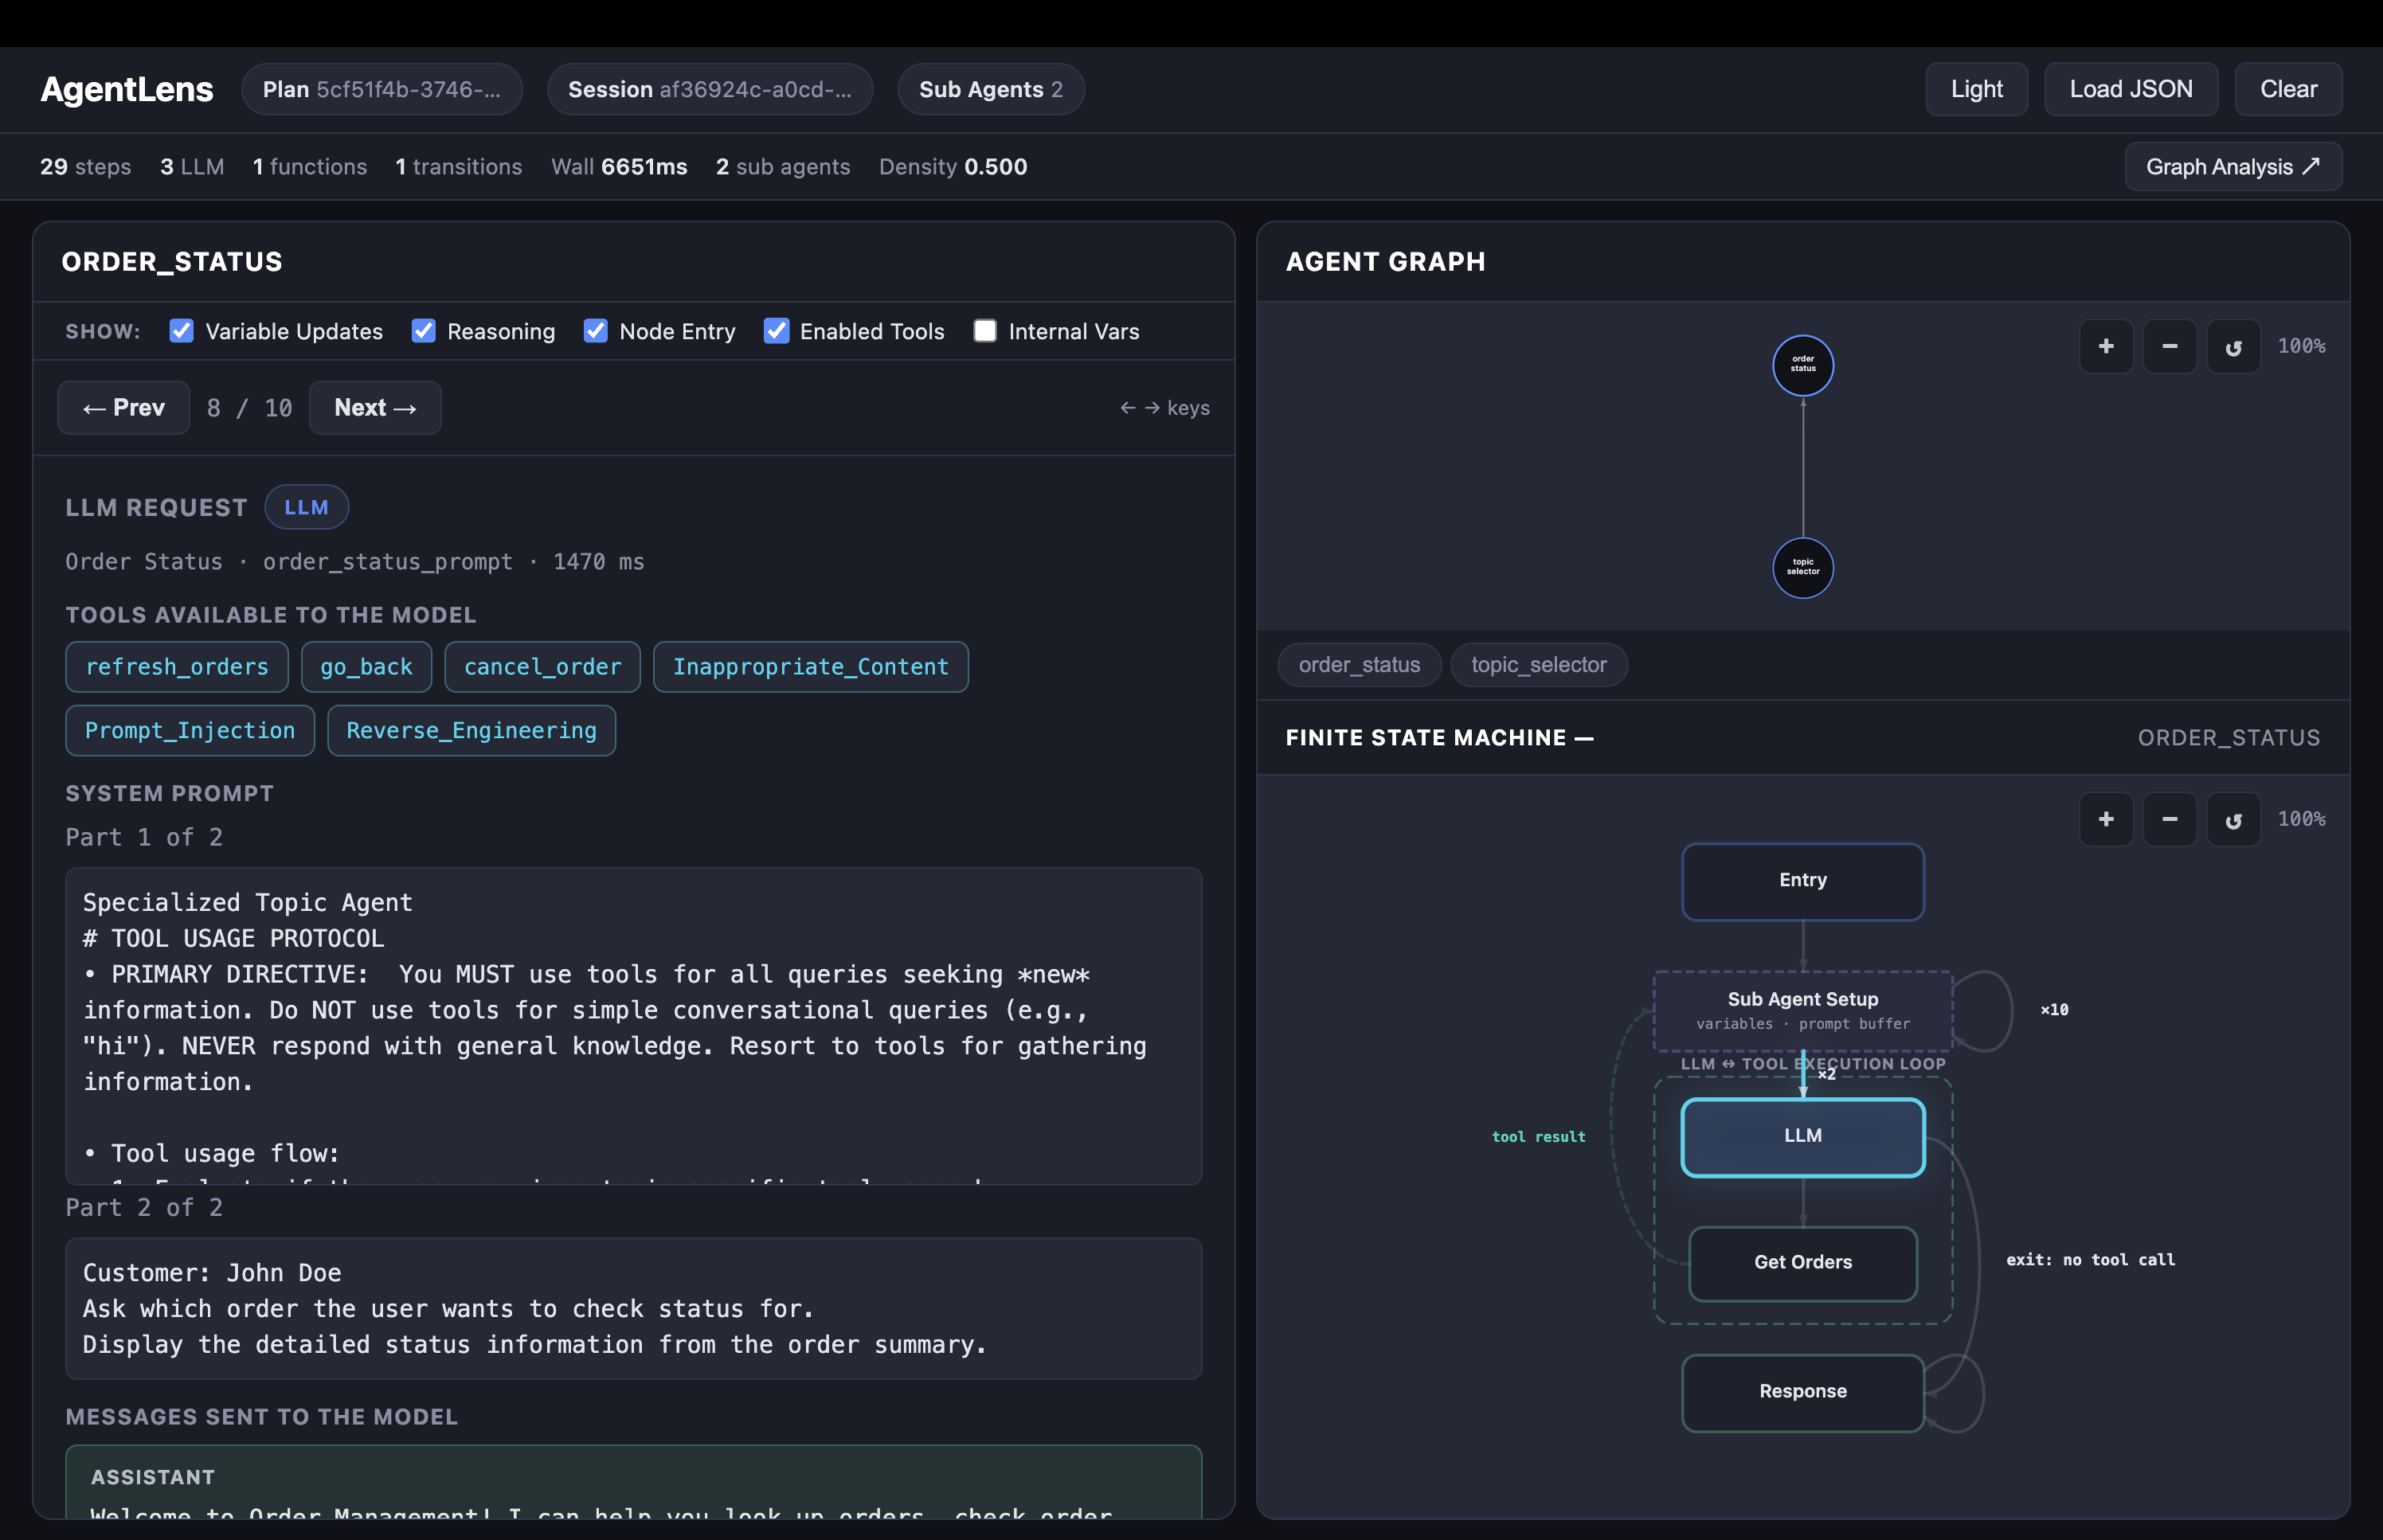Select the Entry state node
Viewport: 2383px width, 1540px height.
(x=1802, y=881)
